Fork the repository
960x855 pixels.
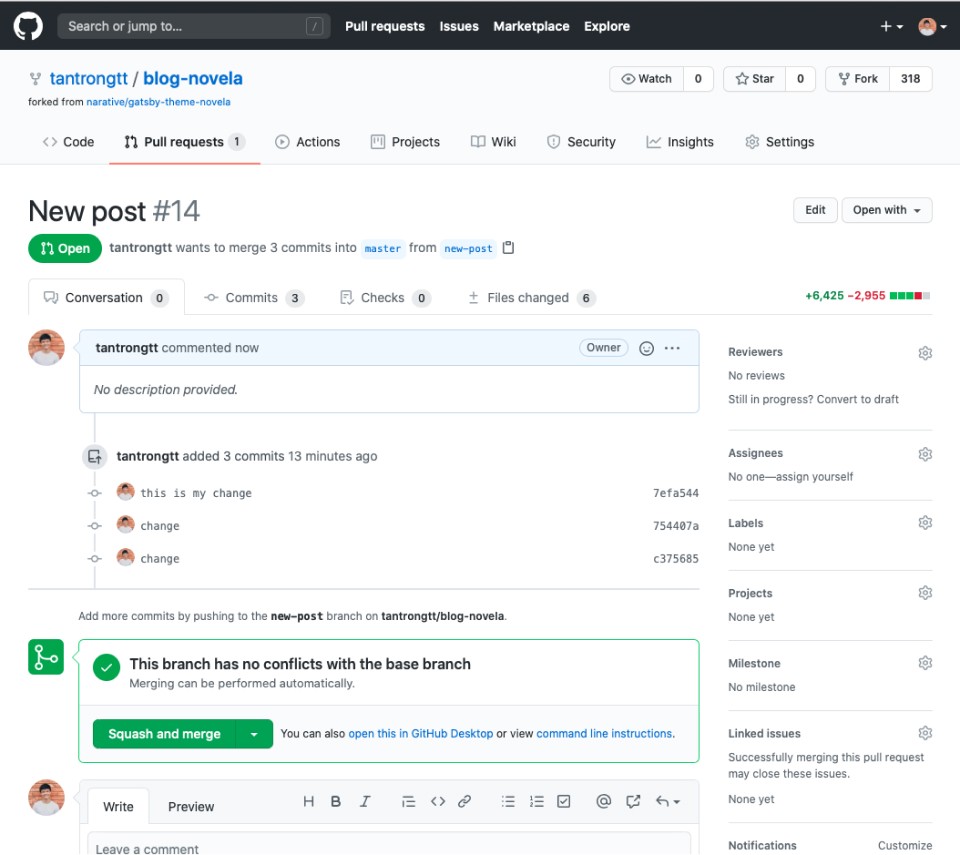coord(858,79)
